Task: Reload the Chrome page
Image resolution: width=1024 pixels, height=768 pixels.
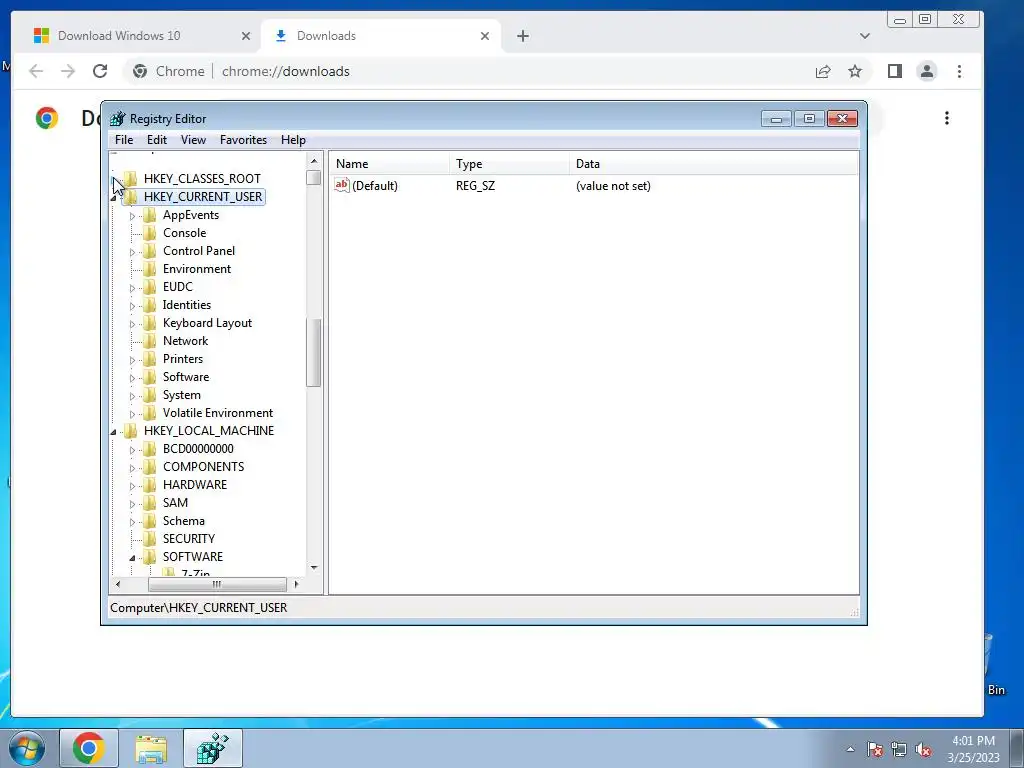Action: coord(100,71)
